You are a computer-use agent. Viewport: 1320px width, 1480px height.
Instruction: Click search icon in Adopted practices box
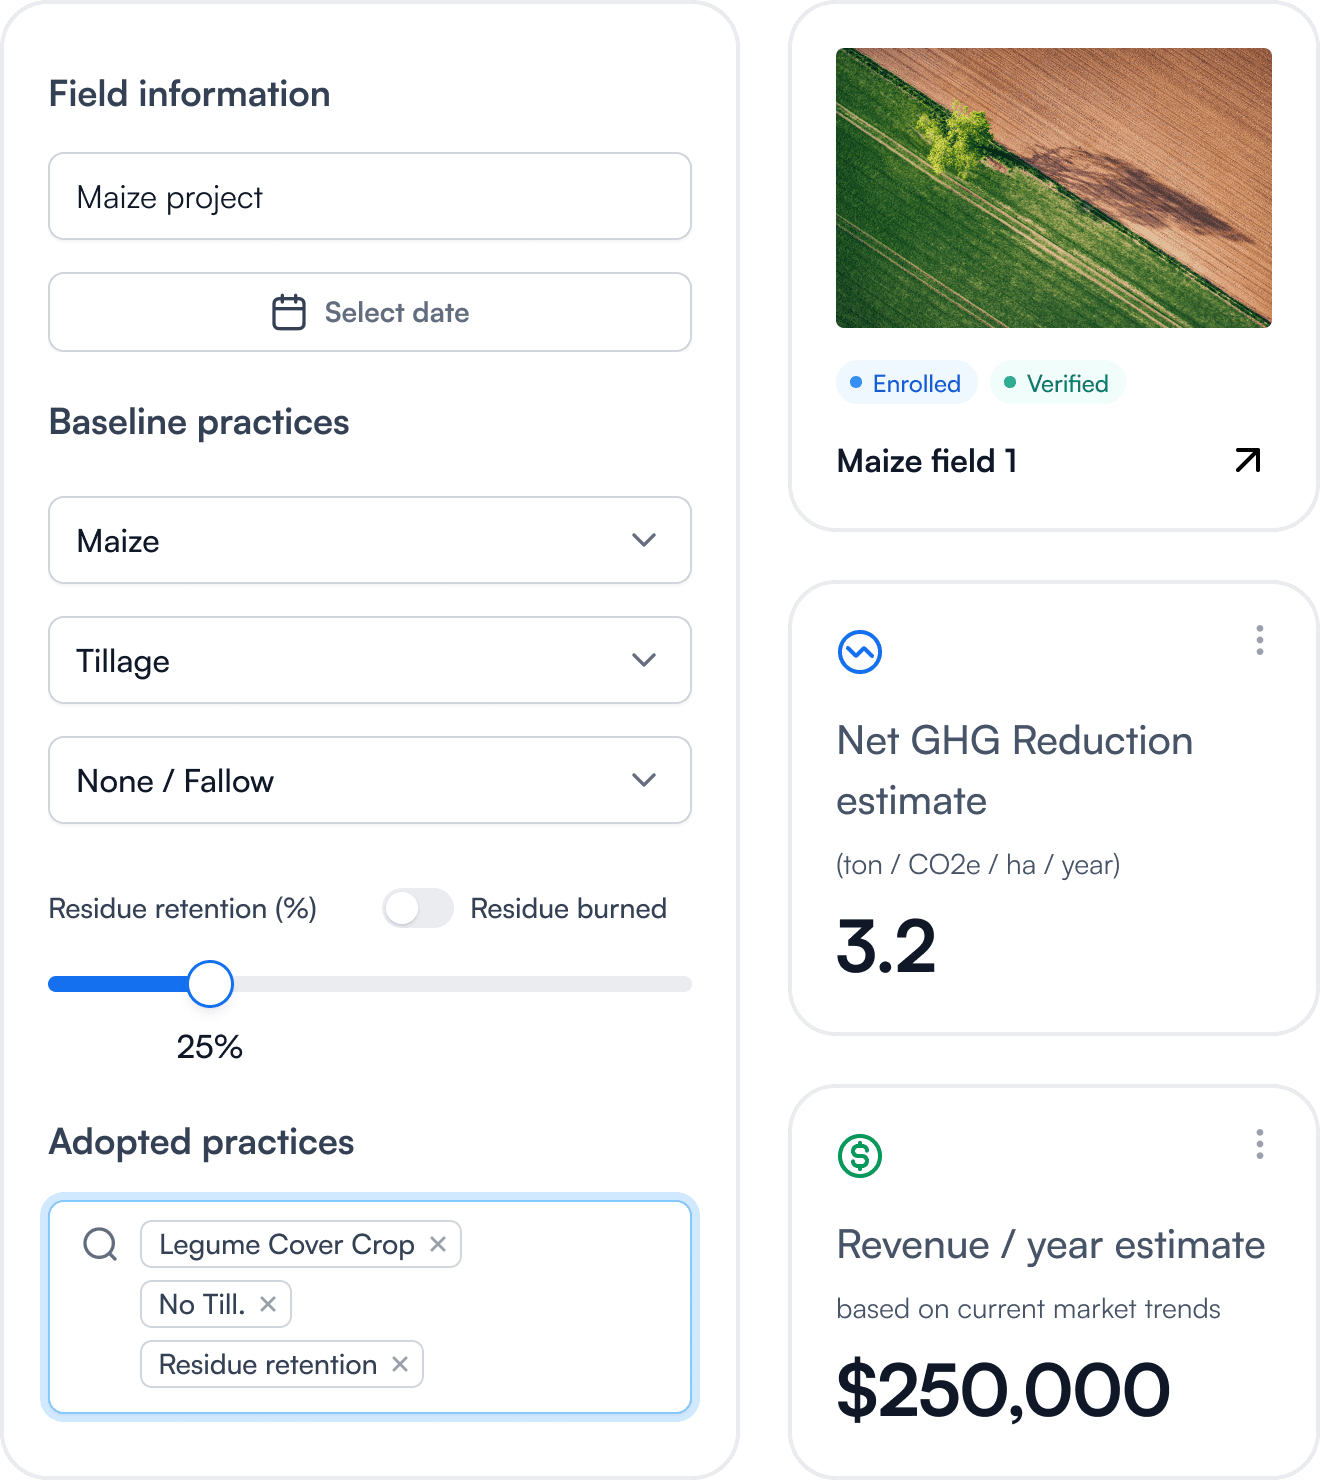click(100, 1244)
